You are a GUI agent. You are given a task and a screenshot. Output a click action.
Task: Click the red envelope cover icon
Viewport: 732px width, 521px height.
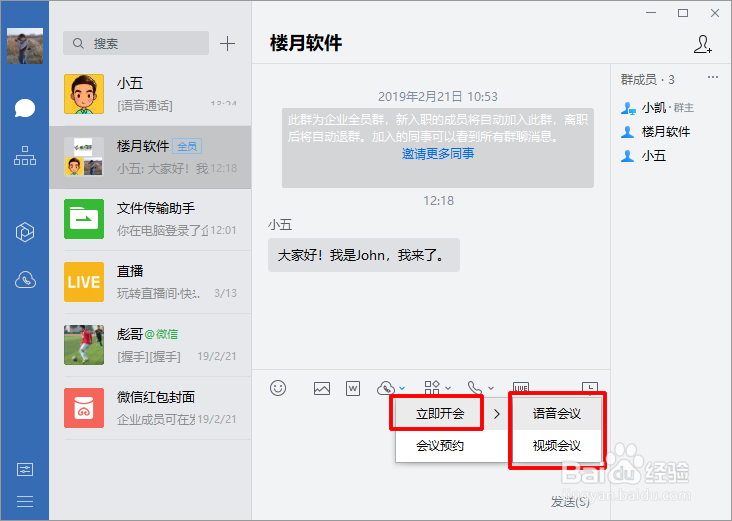[84, 408]
